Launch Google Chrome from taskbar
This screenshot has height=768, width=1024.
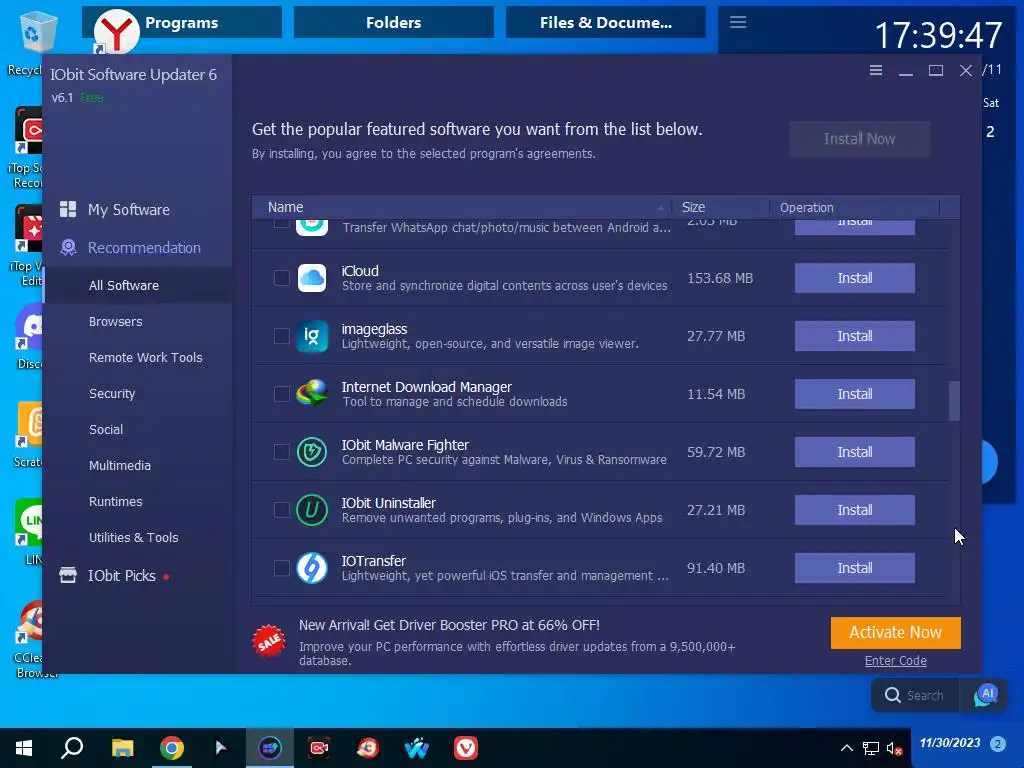click(x=172, y=748)
